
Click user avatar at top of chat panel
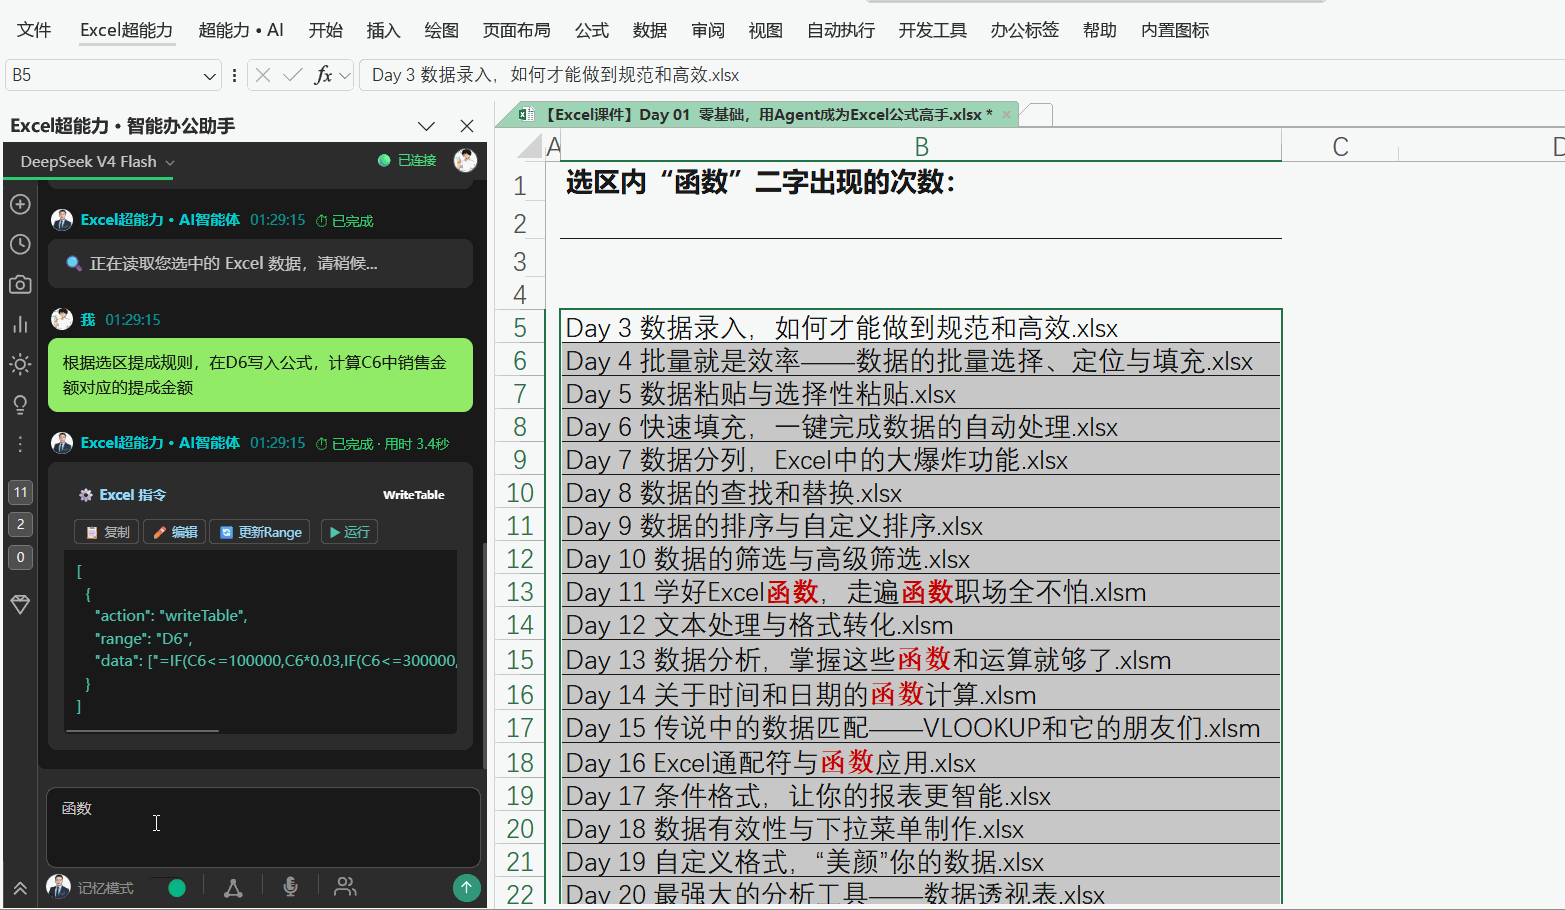coord(465,160)
